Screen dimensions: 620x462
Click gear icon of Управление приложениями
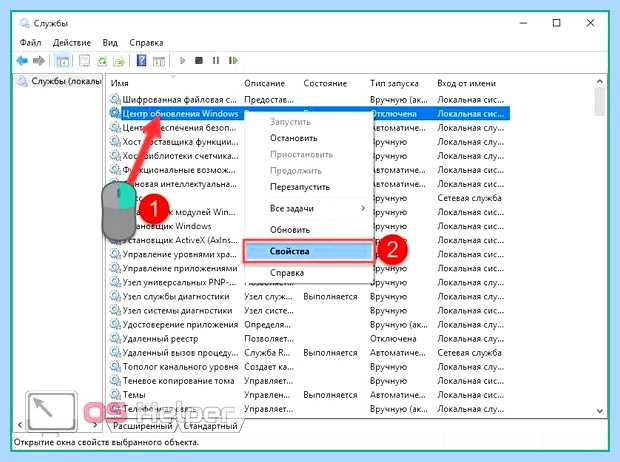pyautogui.click(x=115, y=268)
